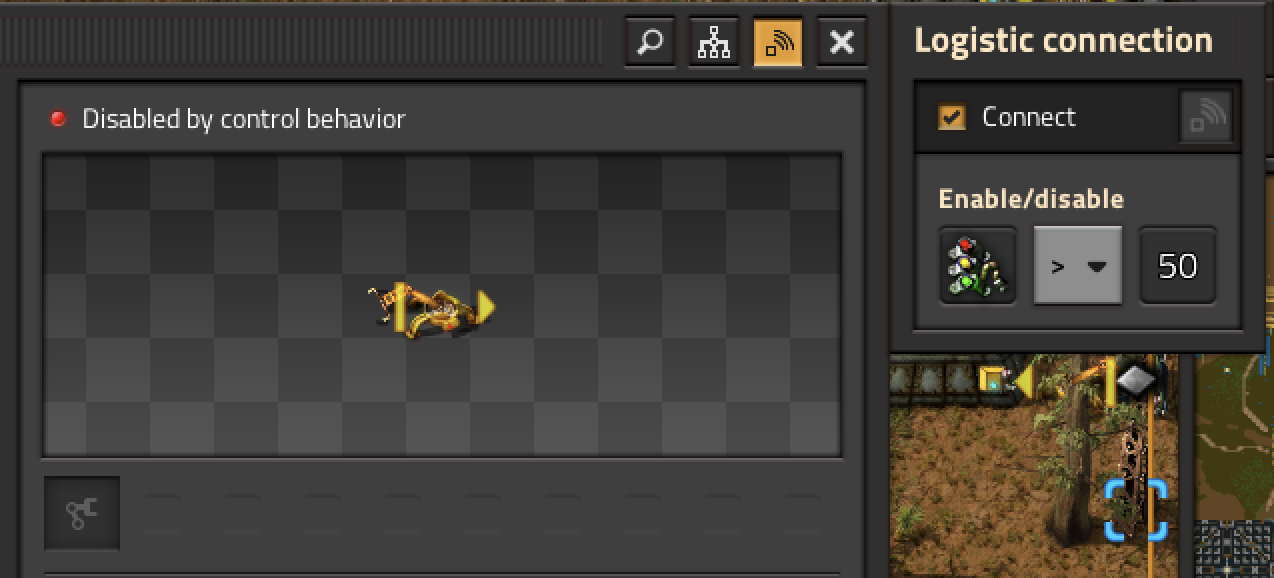The width and height of the screenshot is (1274, 578).
Task: Edit the constant value 50
Action: click(x=1178, y=265)
